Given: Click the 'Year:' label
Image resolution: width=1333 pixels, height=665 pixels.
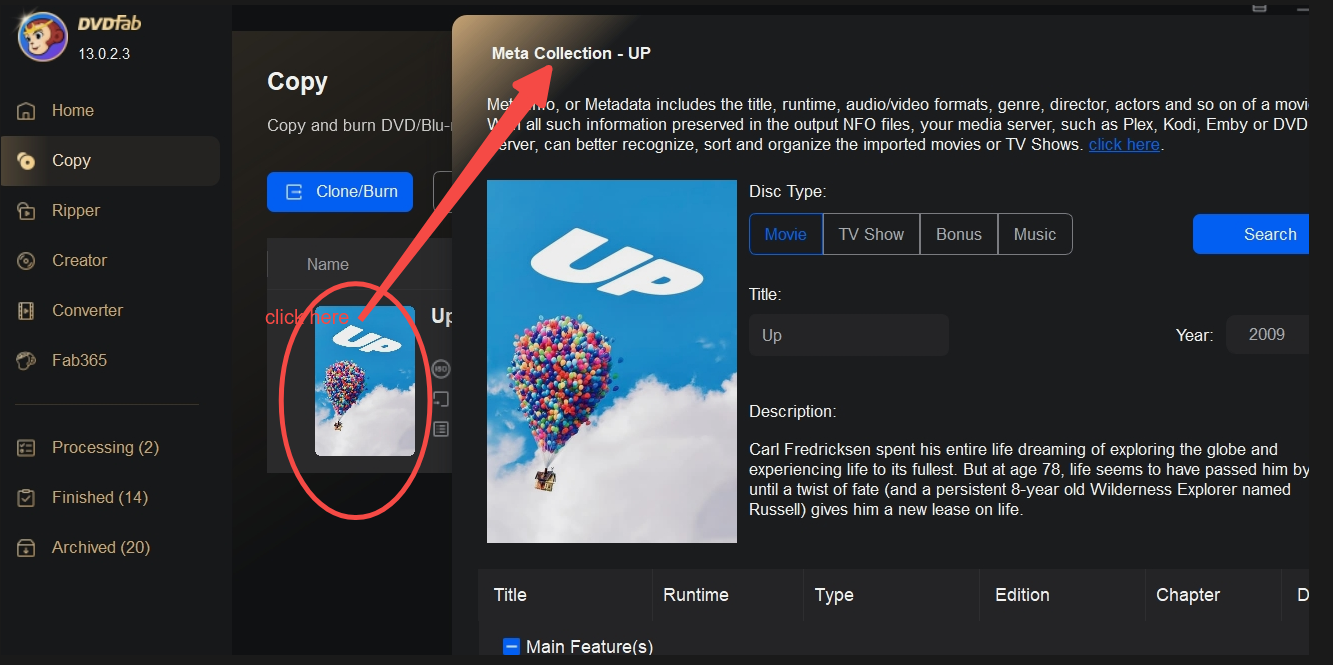Looking at the screenshot, I should 1194,336.
